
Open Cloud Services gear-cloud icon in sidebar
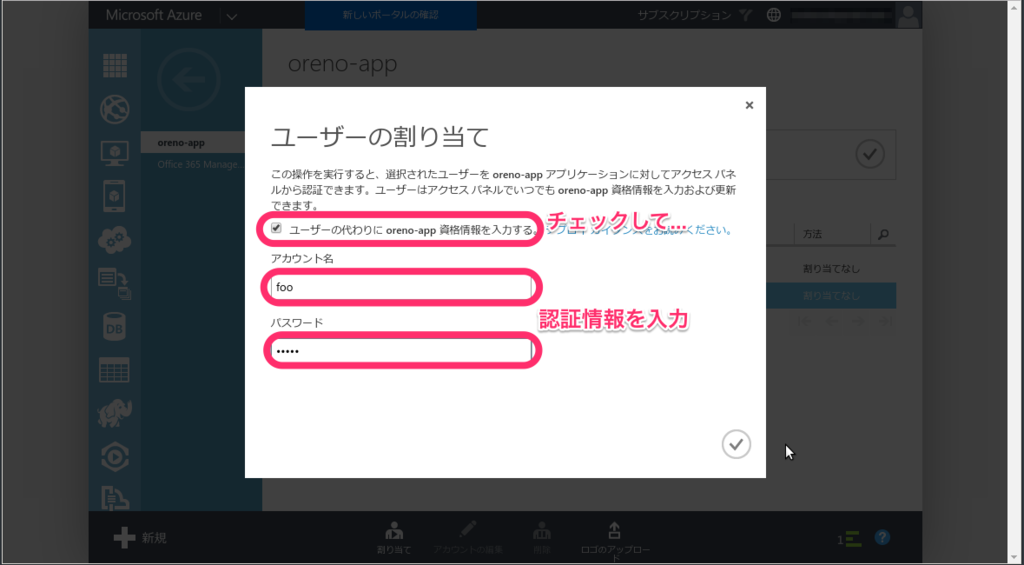click(x=115, y=240)
